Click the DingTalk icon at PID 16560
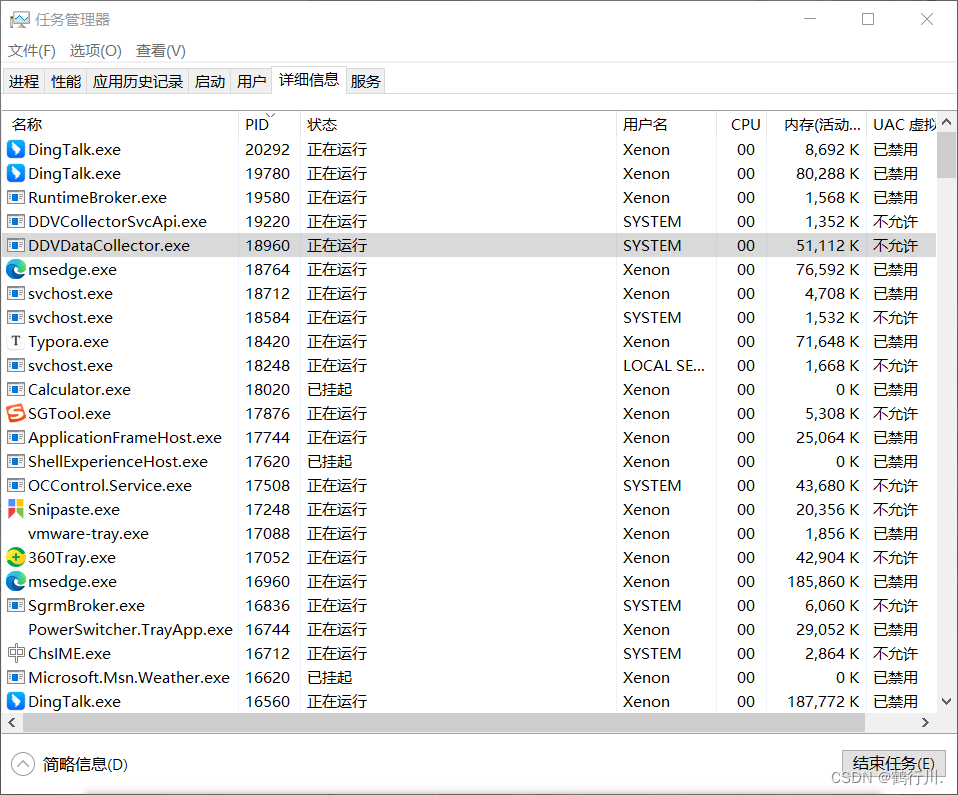This screenshot has width=958, height=795. (16, 702)
